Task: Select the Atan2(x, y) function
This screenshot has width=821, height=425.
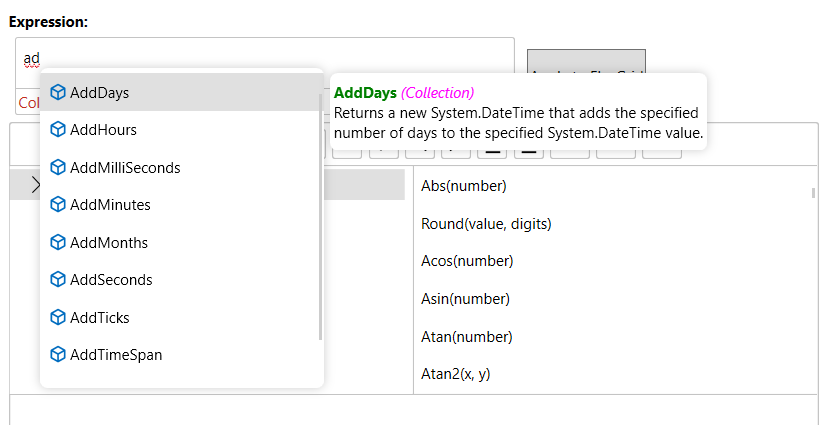Action: click(456, 374)
